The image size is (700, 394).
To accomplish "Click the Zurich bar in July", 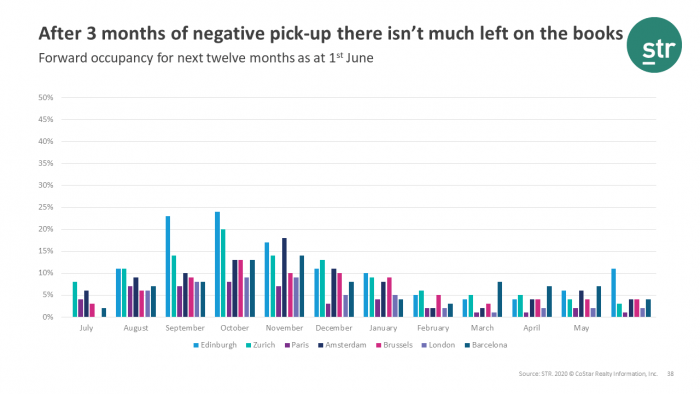I will [75, 299].
